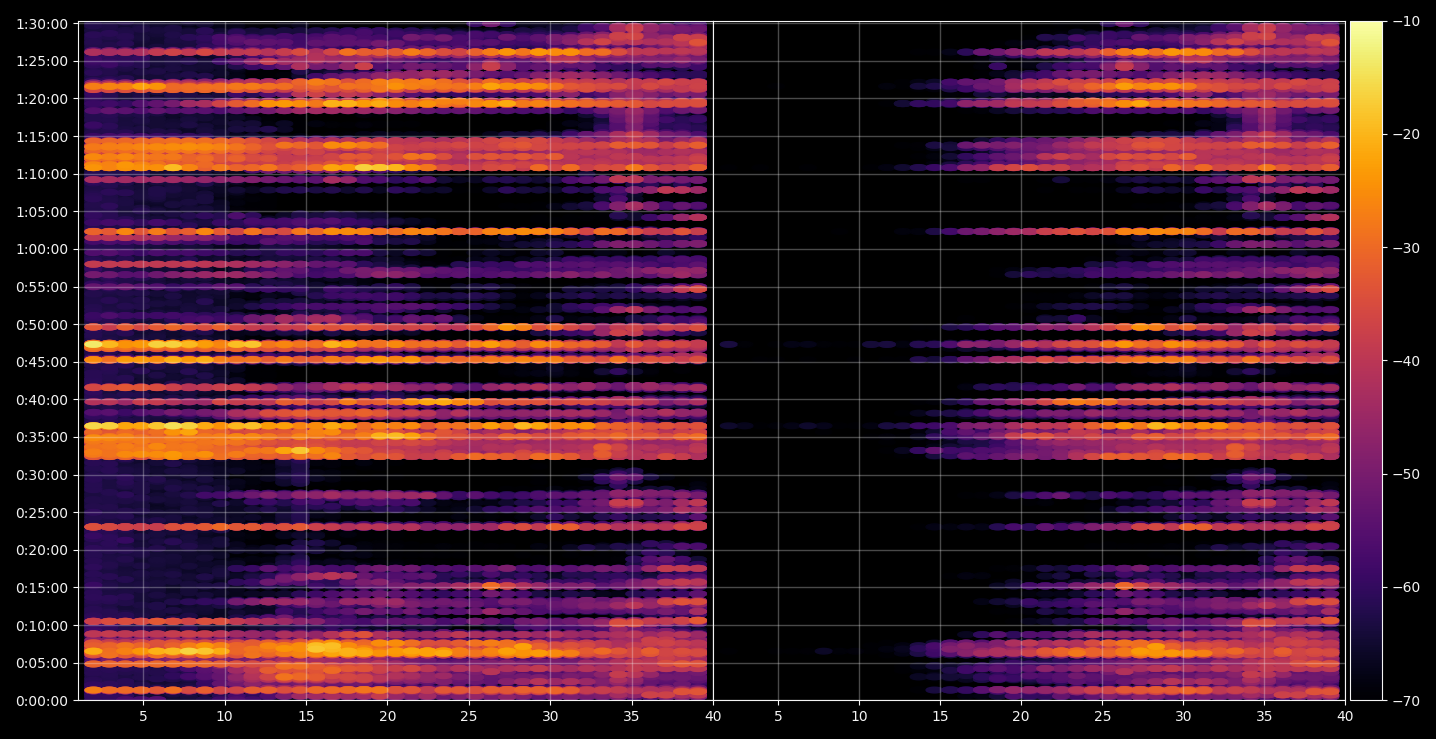Click x-axis label 35 under the left heatmap

coord(632,717)
